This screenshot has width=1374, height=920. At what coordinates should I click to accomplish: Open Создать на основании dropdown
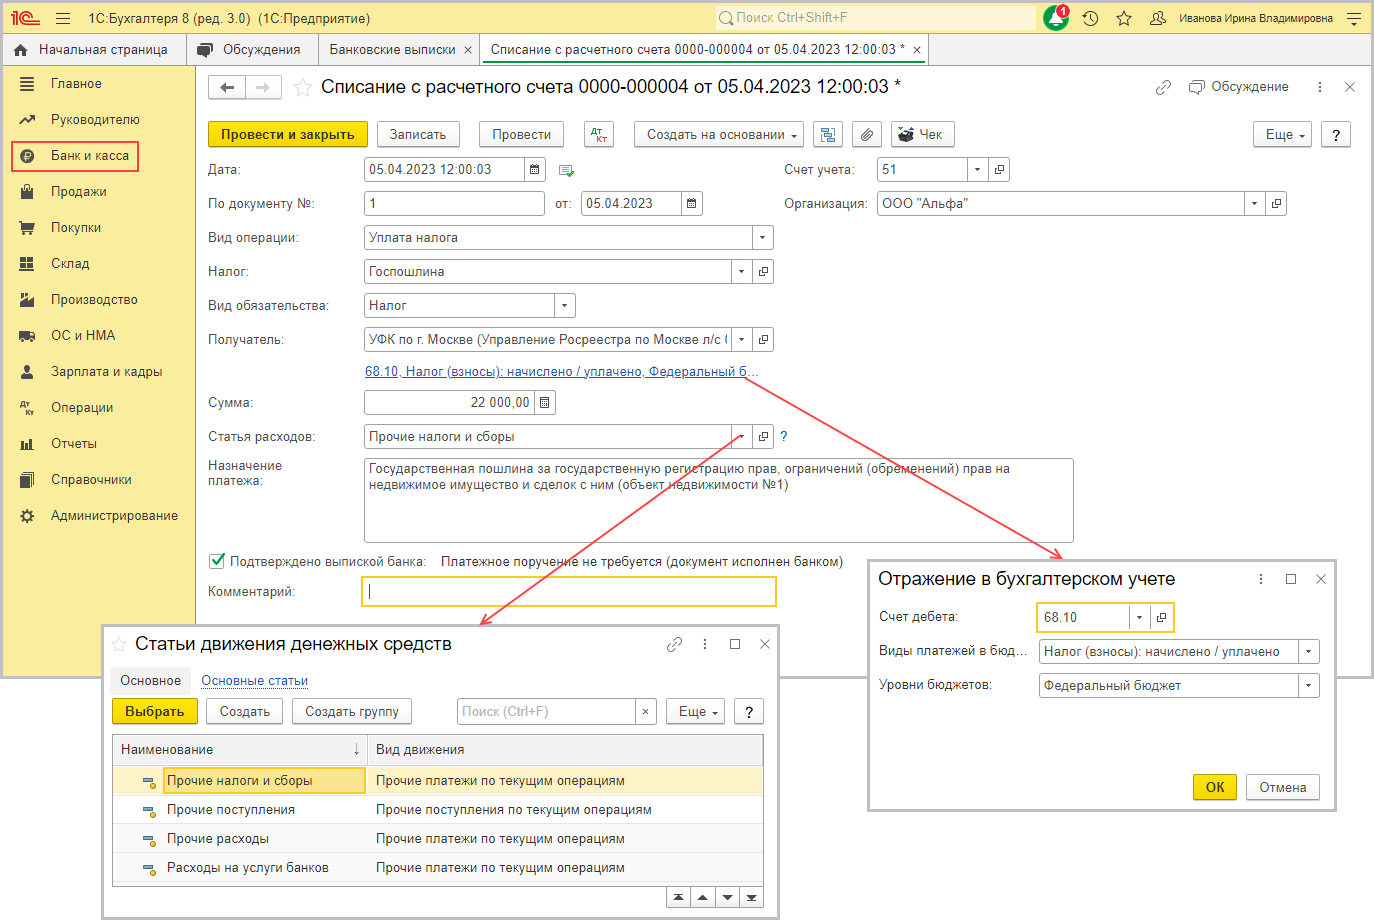(x=718, y=135)
